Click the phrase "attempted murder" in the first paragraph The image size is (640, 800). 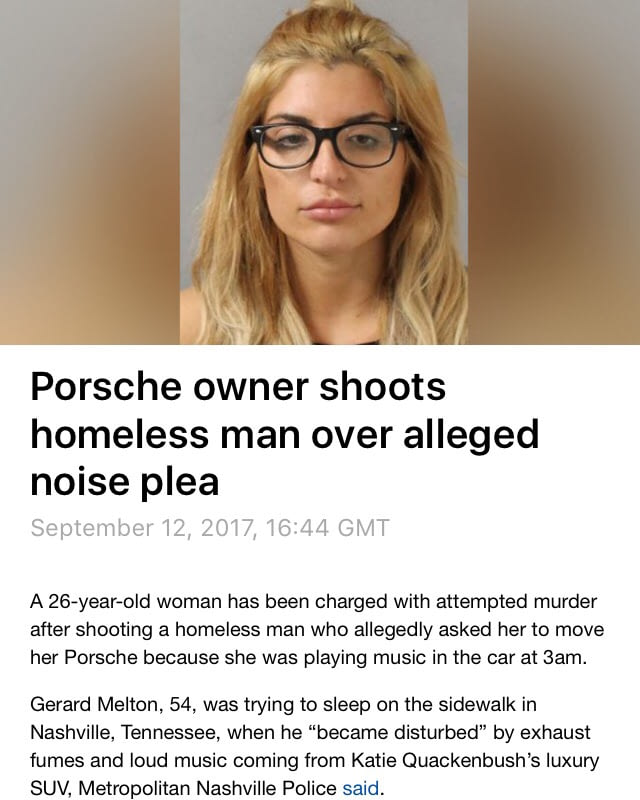(516, 602)
